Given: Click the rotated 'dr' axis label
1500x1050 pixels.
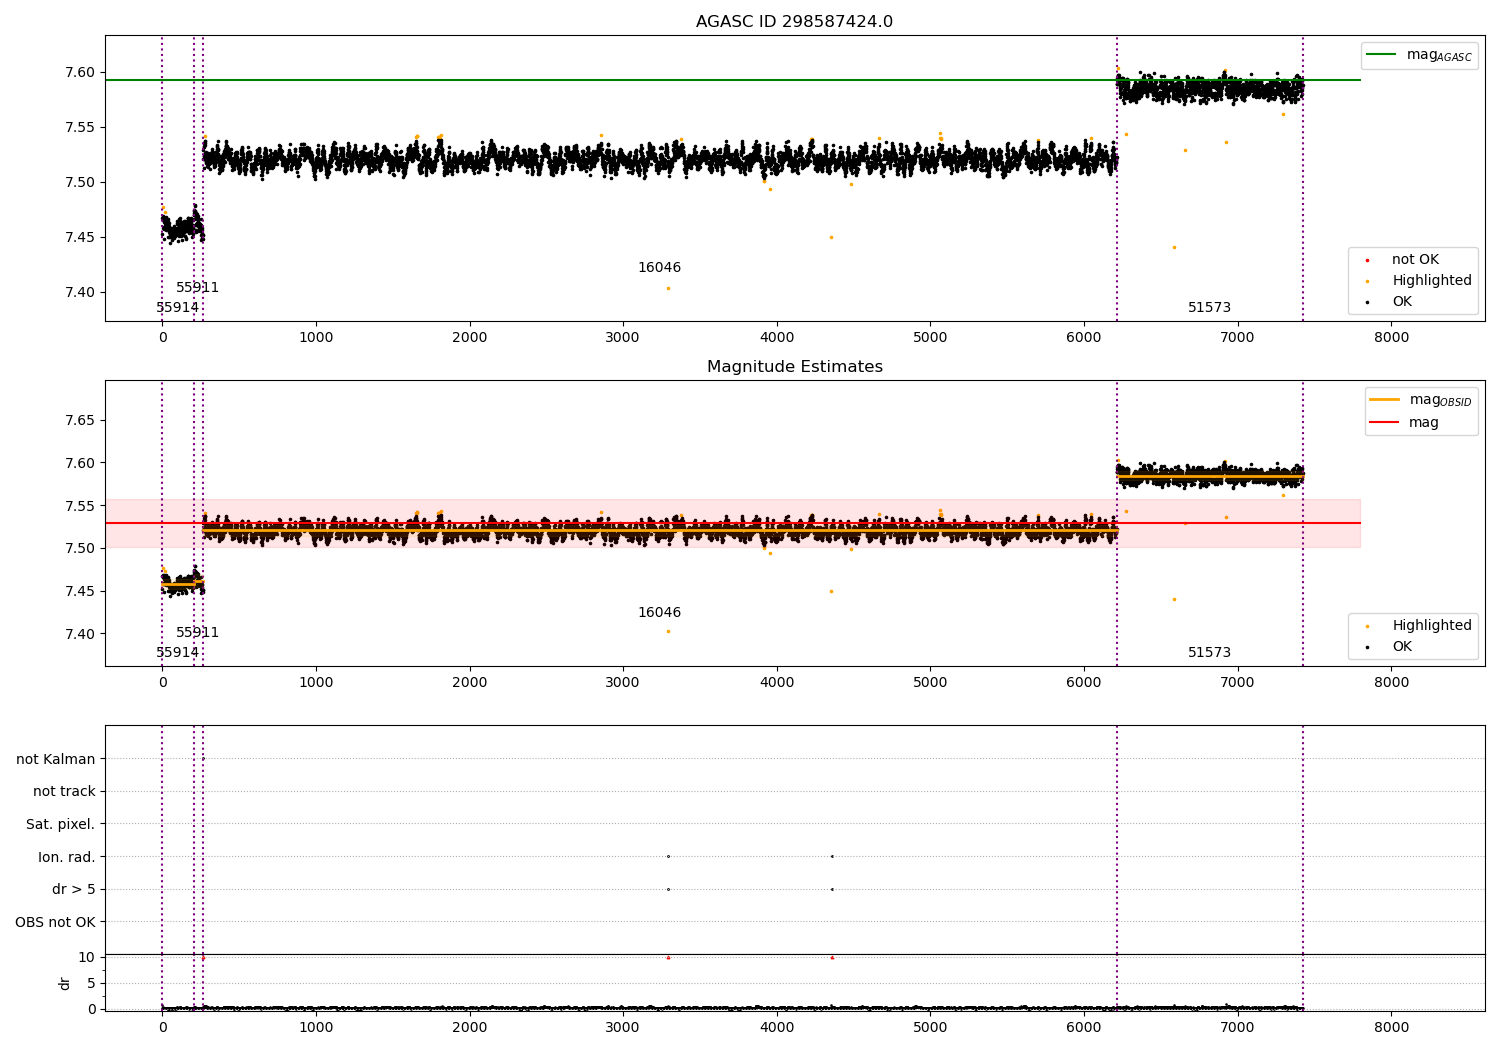Looking at the screenshot, I should click(x=65, y=983).
